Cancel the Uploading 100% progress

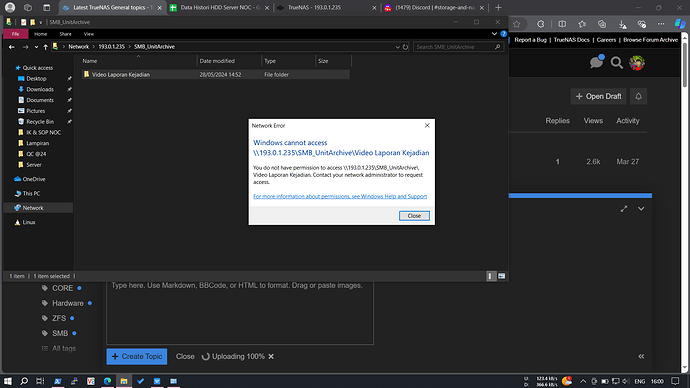pos(271,356)
